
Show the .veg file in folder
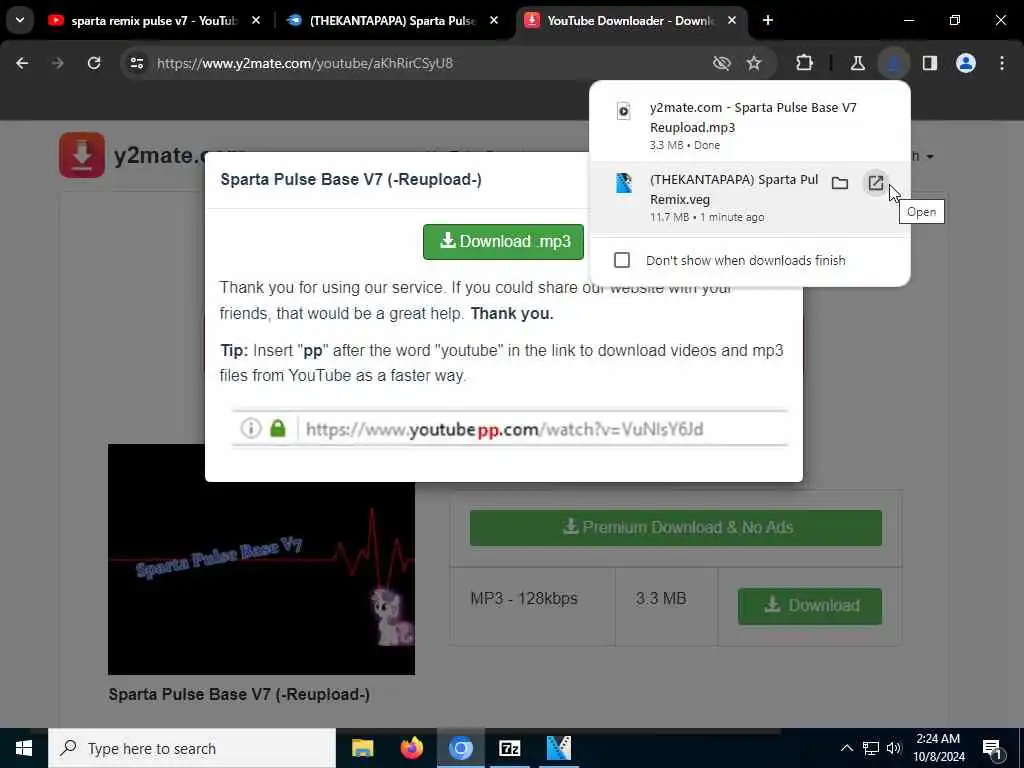point(840,184)
